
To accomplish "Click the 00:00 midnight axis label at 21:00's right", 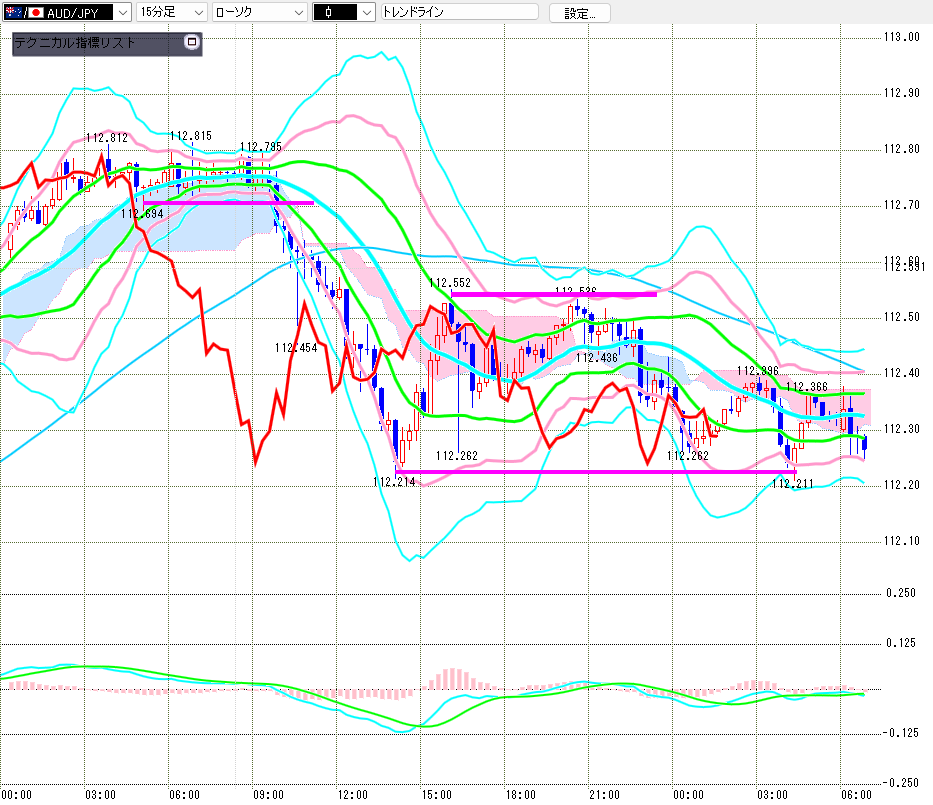I will [688, 795].
